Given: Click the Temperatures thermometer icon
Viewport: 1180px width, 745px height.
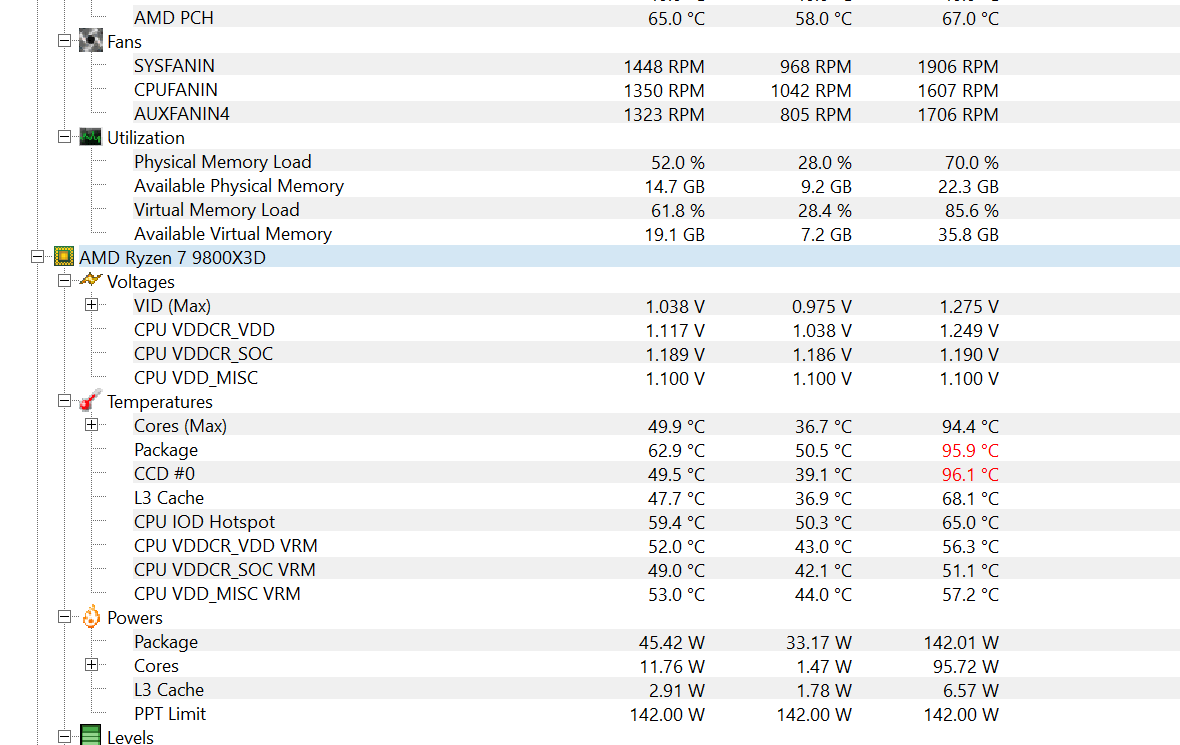Looking at the screenshot, I should click(x=90, y=400).
